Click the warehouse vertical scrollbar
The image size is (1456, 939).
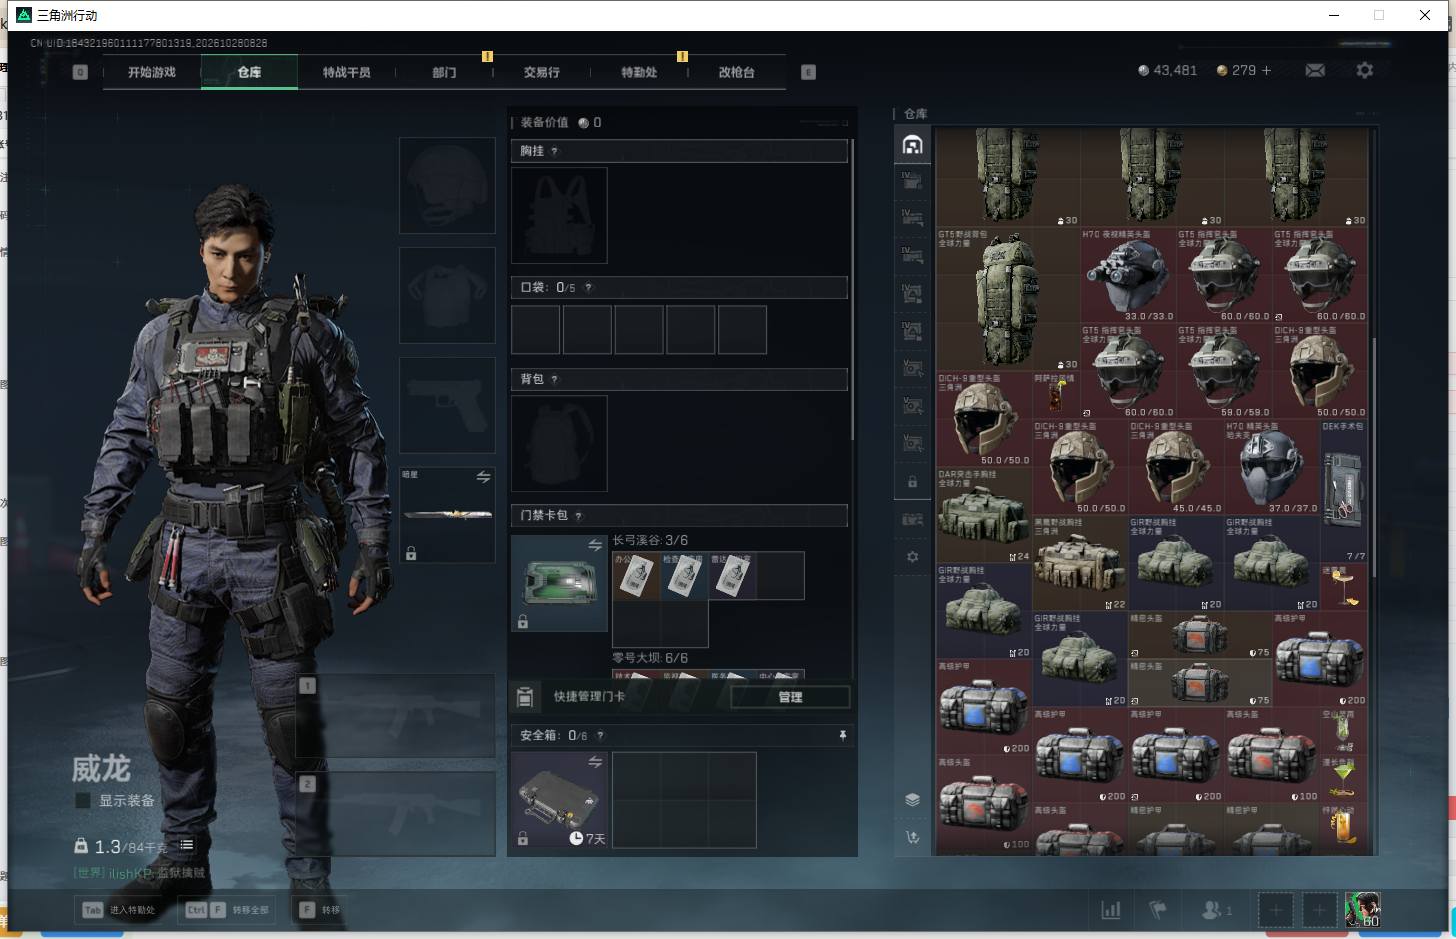tap(1374, 457)
